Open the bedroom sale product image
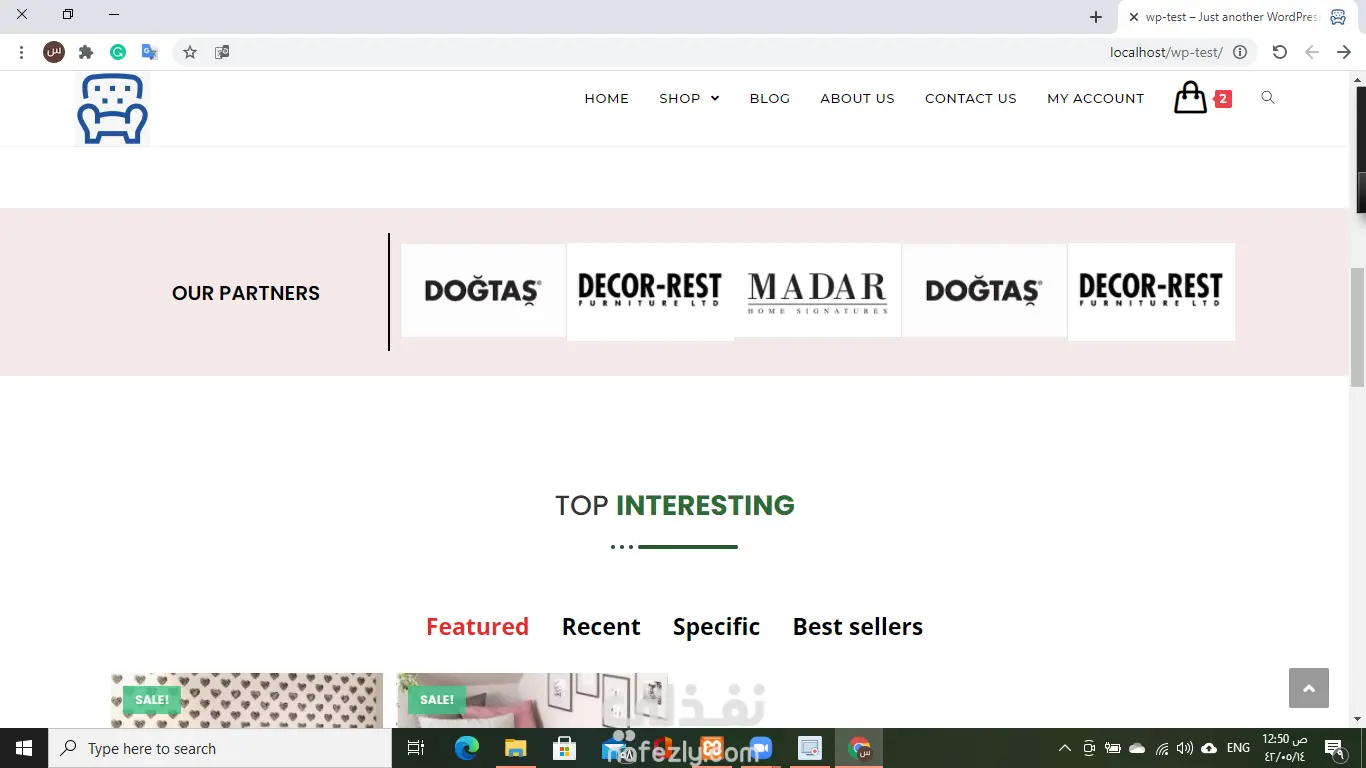 pyautogui.click(x=532, y=700)
